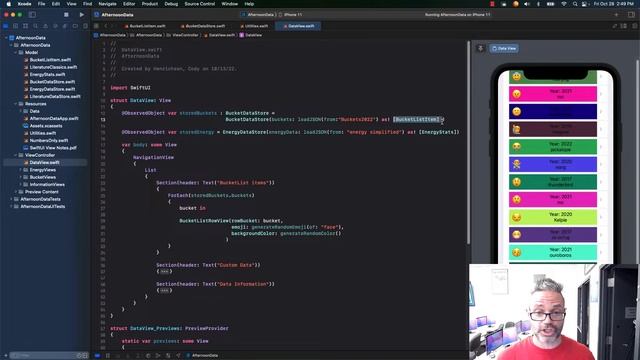The height and width of the screenshot is (360, 640).
Task: Switch to the Utilities.swift tab
Action: [254, 26]
